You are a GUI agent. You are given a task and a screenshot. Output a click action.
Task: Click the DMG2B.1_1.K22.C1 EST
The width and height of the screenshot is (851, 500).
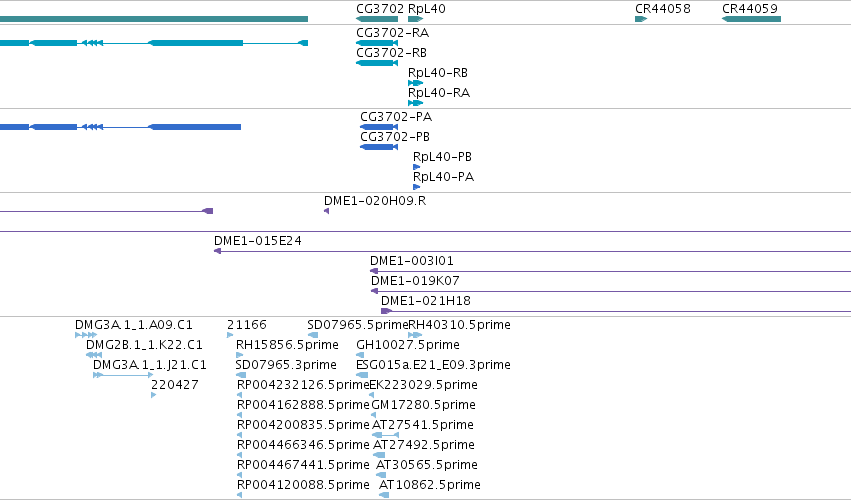[94, 355]
